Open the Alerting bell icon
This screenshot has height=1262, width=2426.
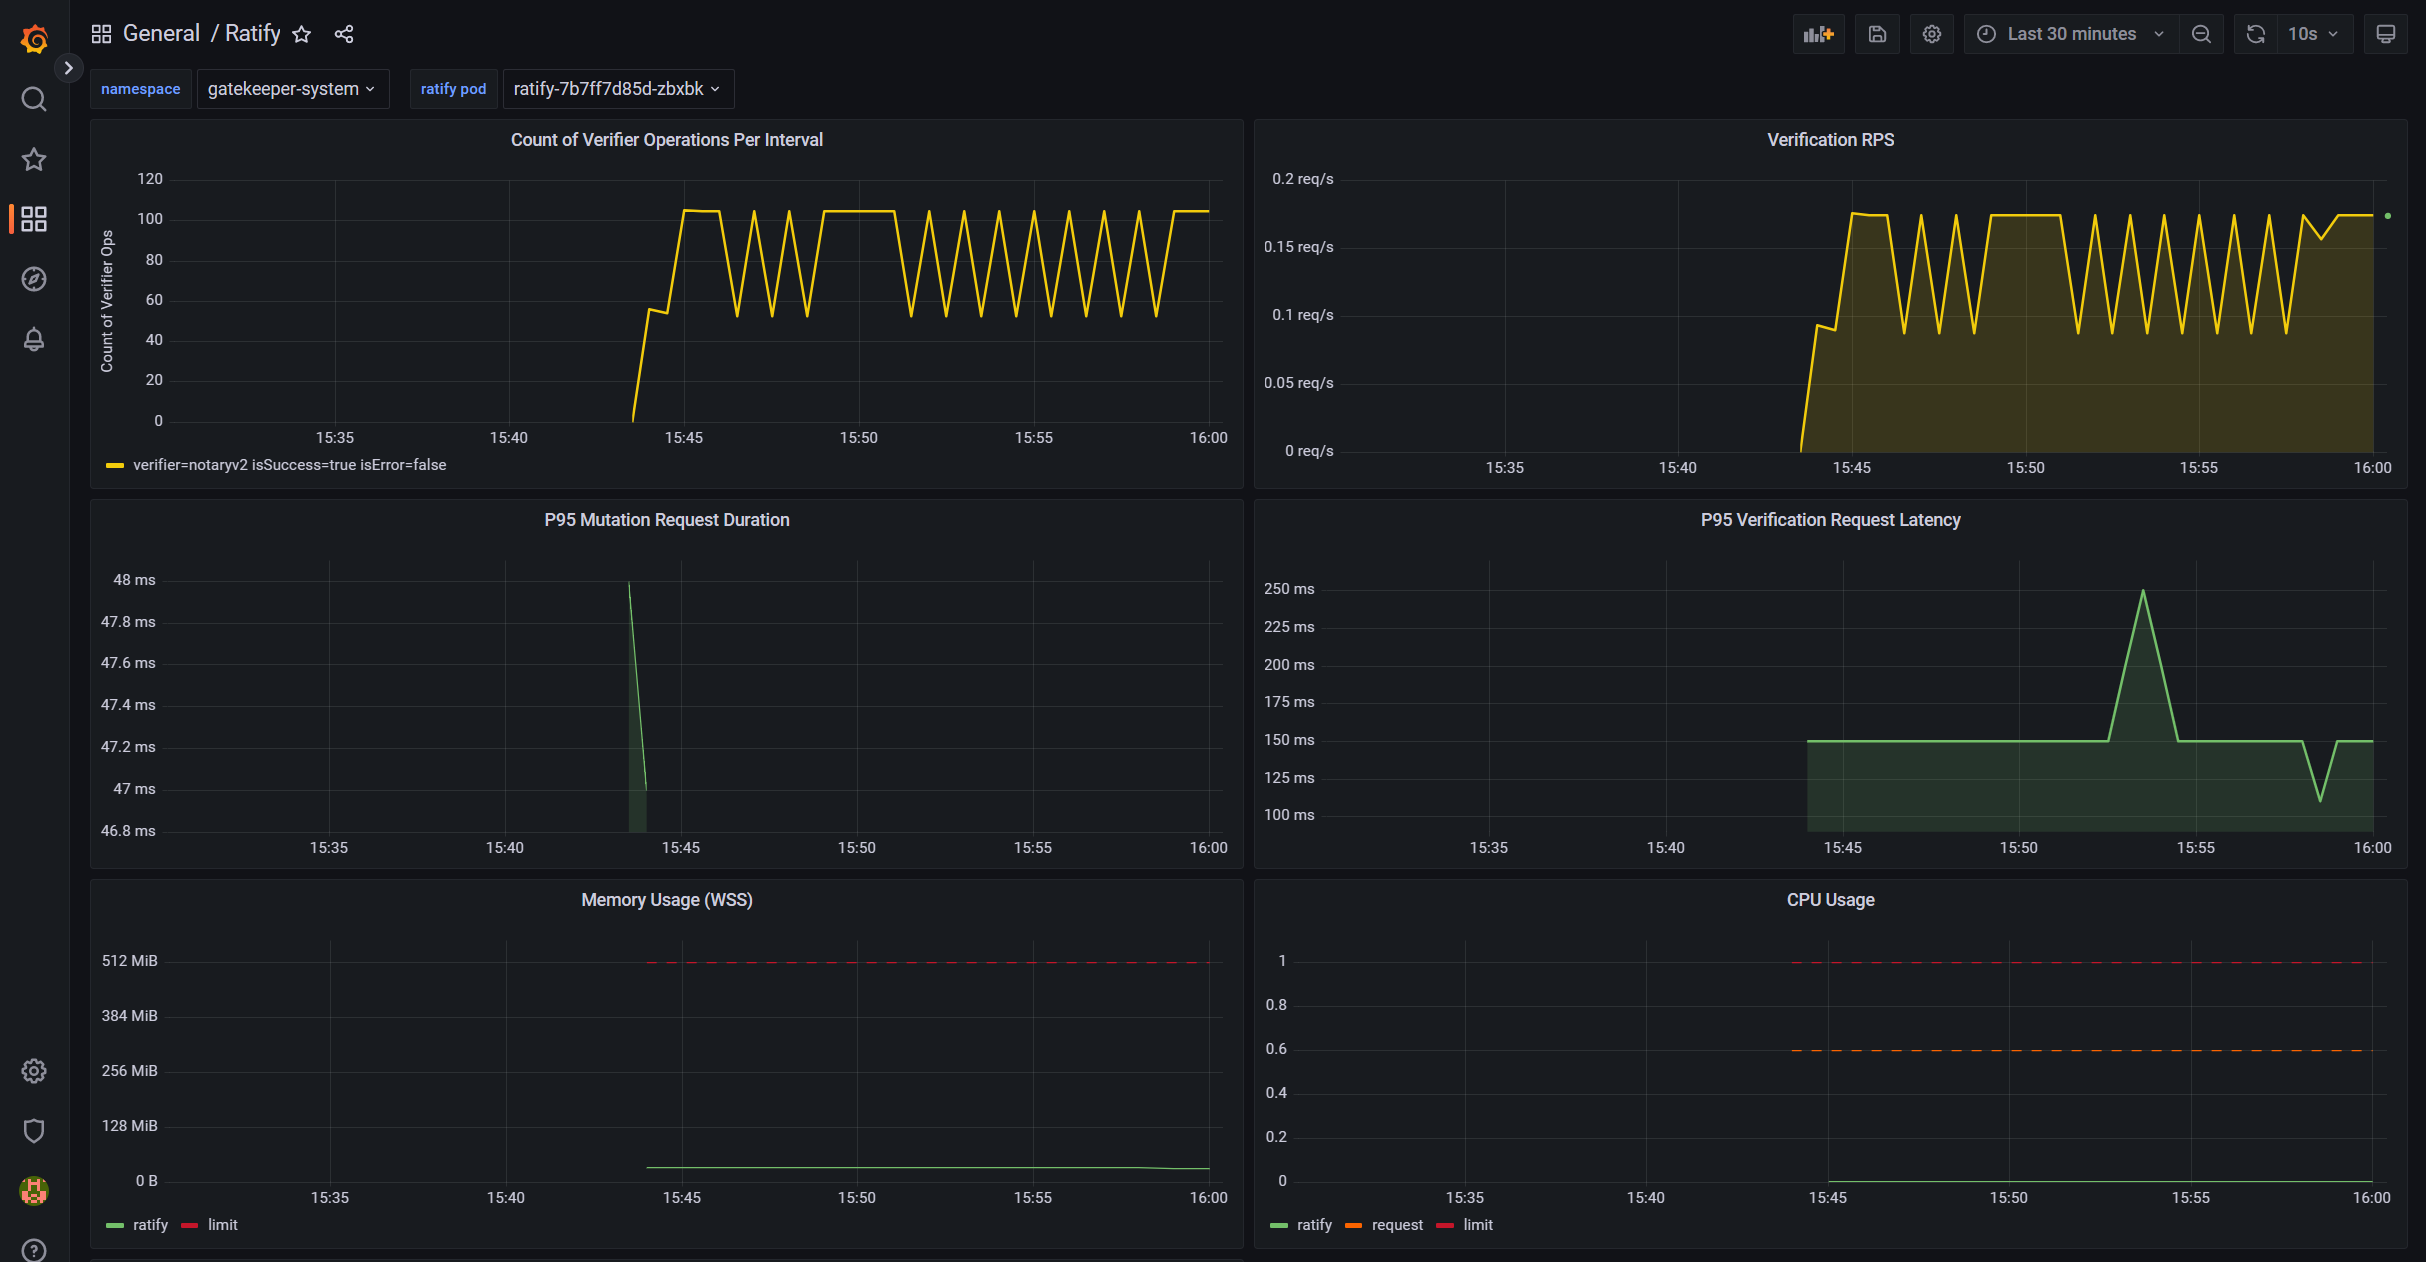pyautogui.click(x=34, y=339)
